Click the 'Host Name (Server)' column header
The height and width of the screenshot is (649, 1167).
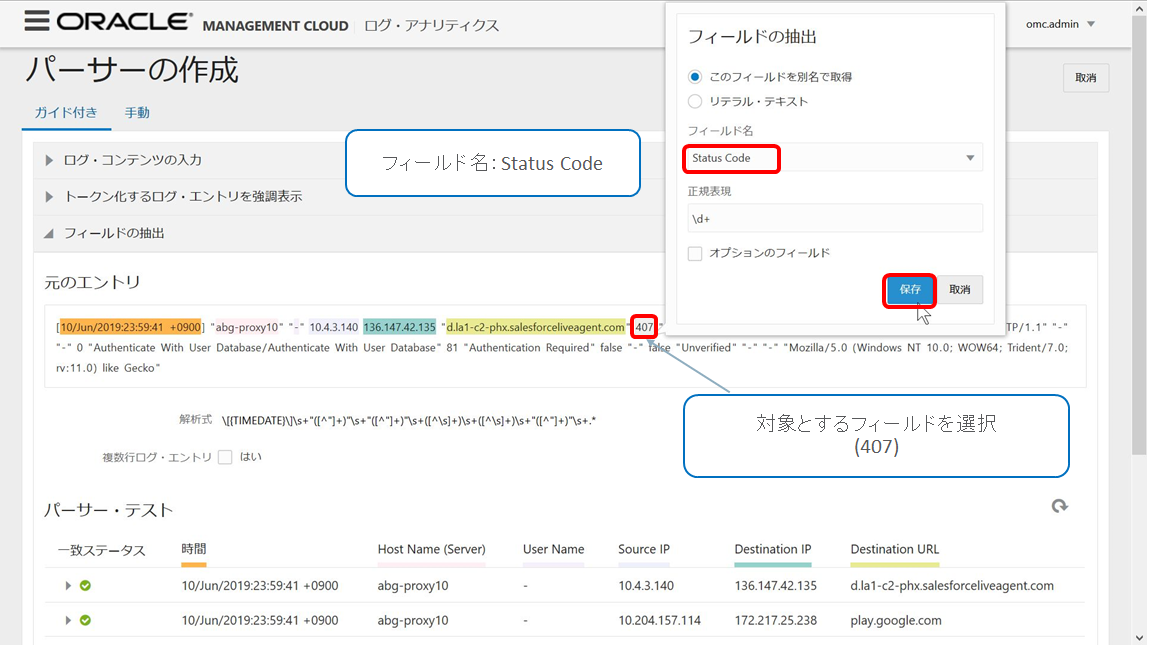(x=431, y=549)
